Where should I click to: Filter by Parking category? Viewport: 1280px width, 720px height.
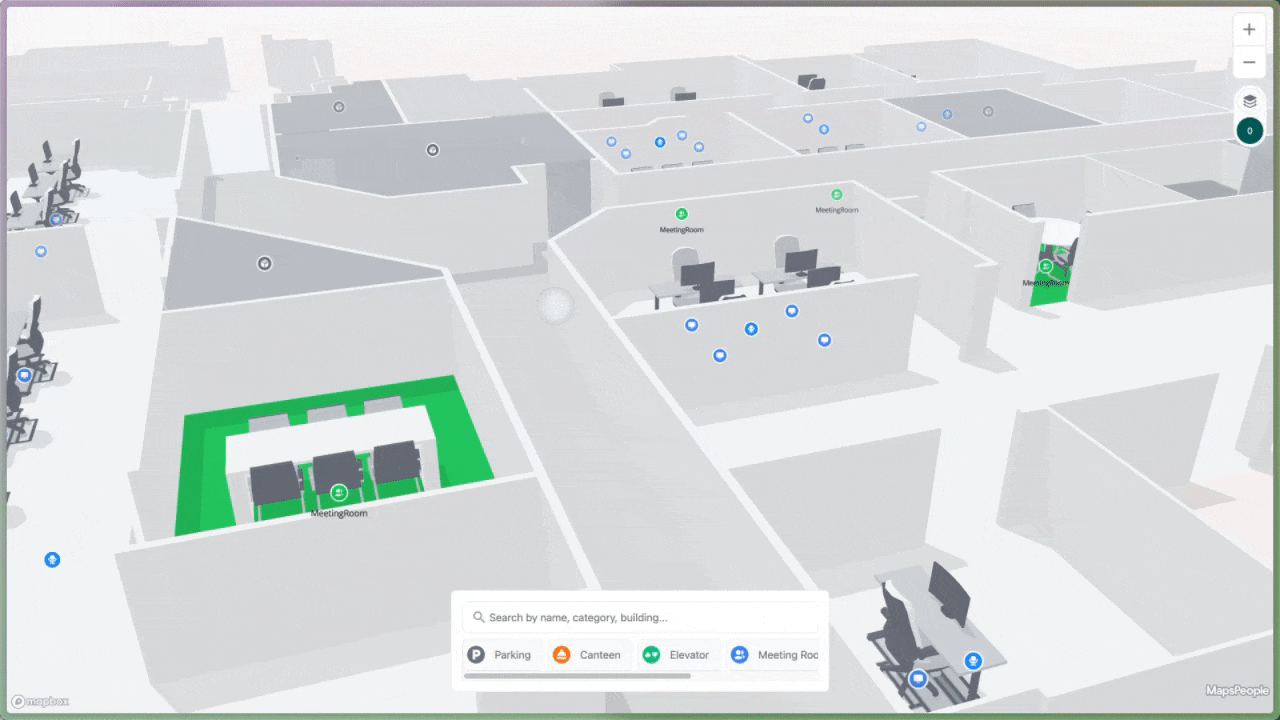click(x=501, y=655)
